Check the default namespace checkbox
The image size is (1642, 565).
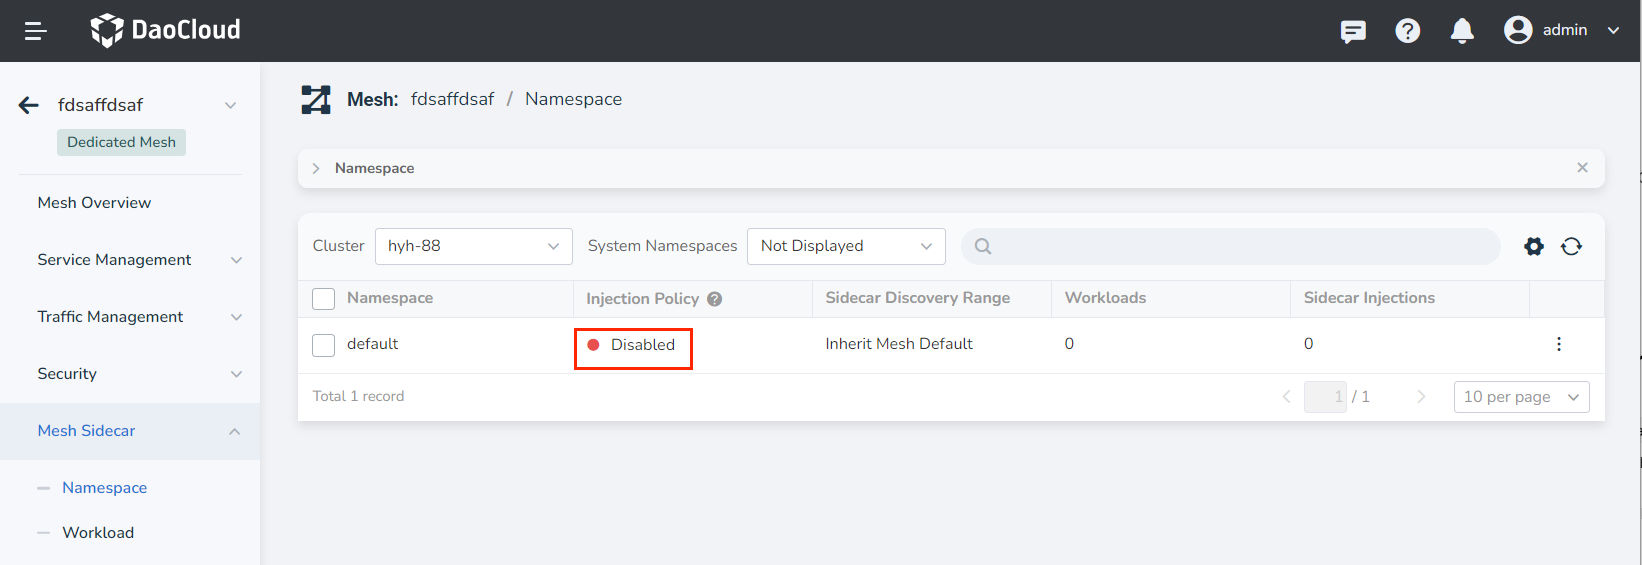click(323, 345)
